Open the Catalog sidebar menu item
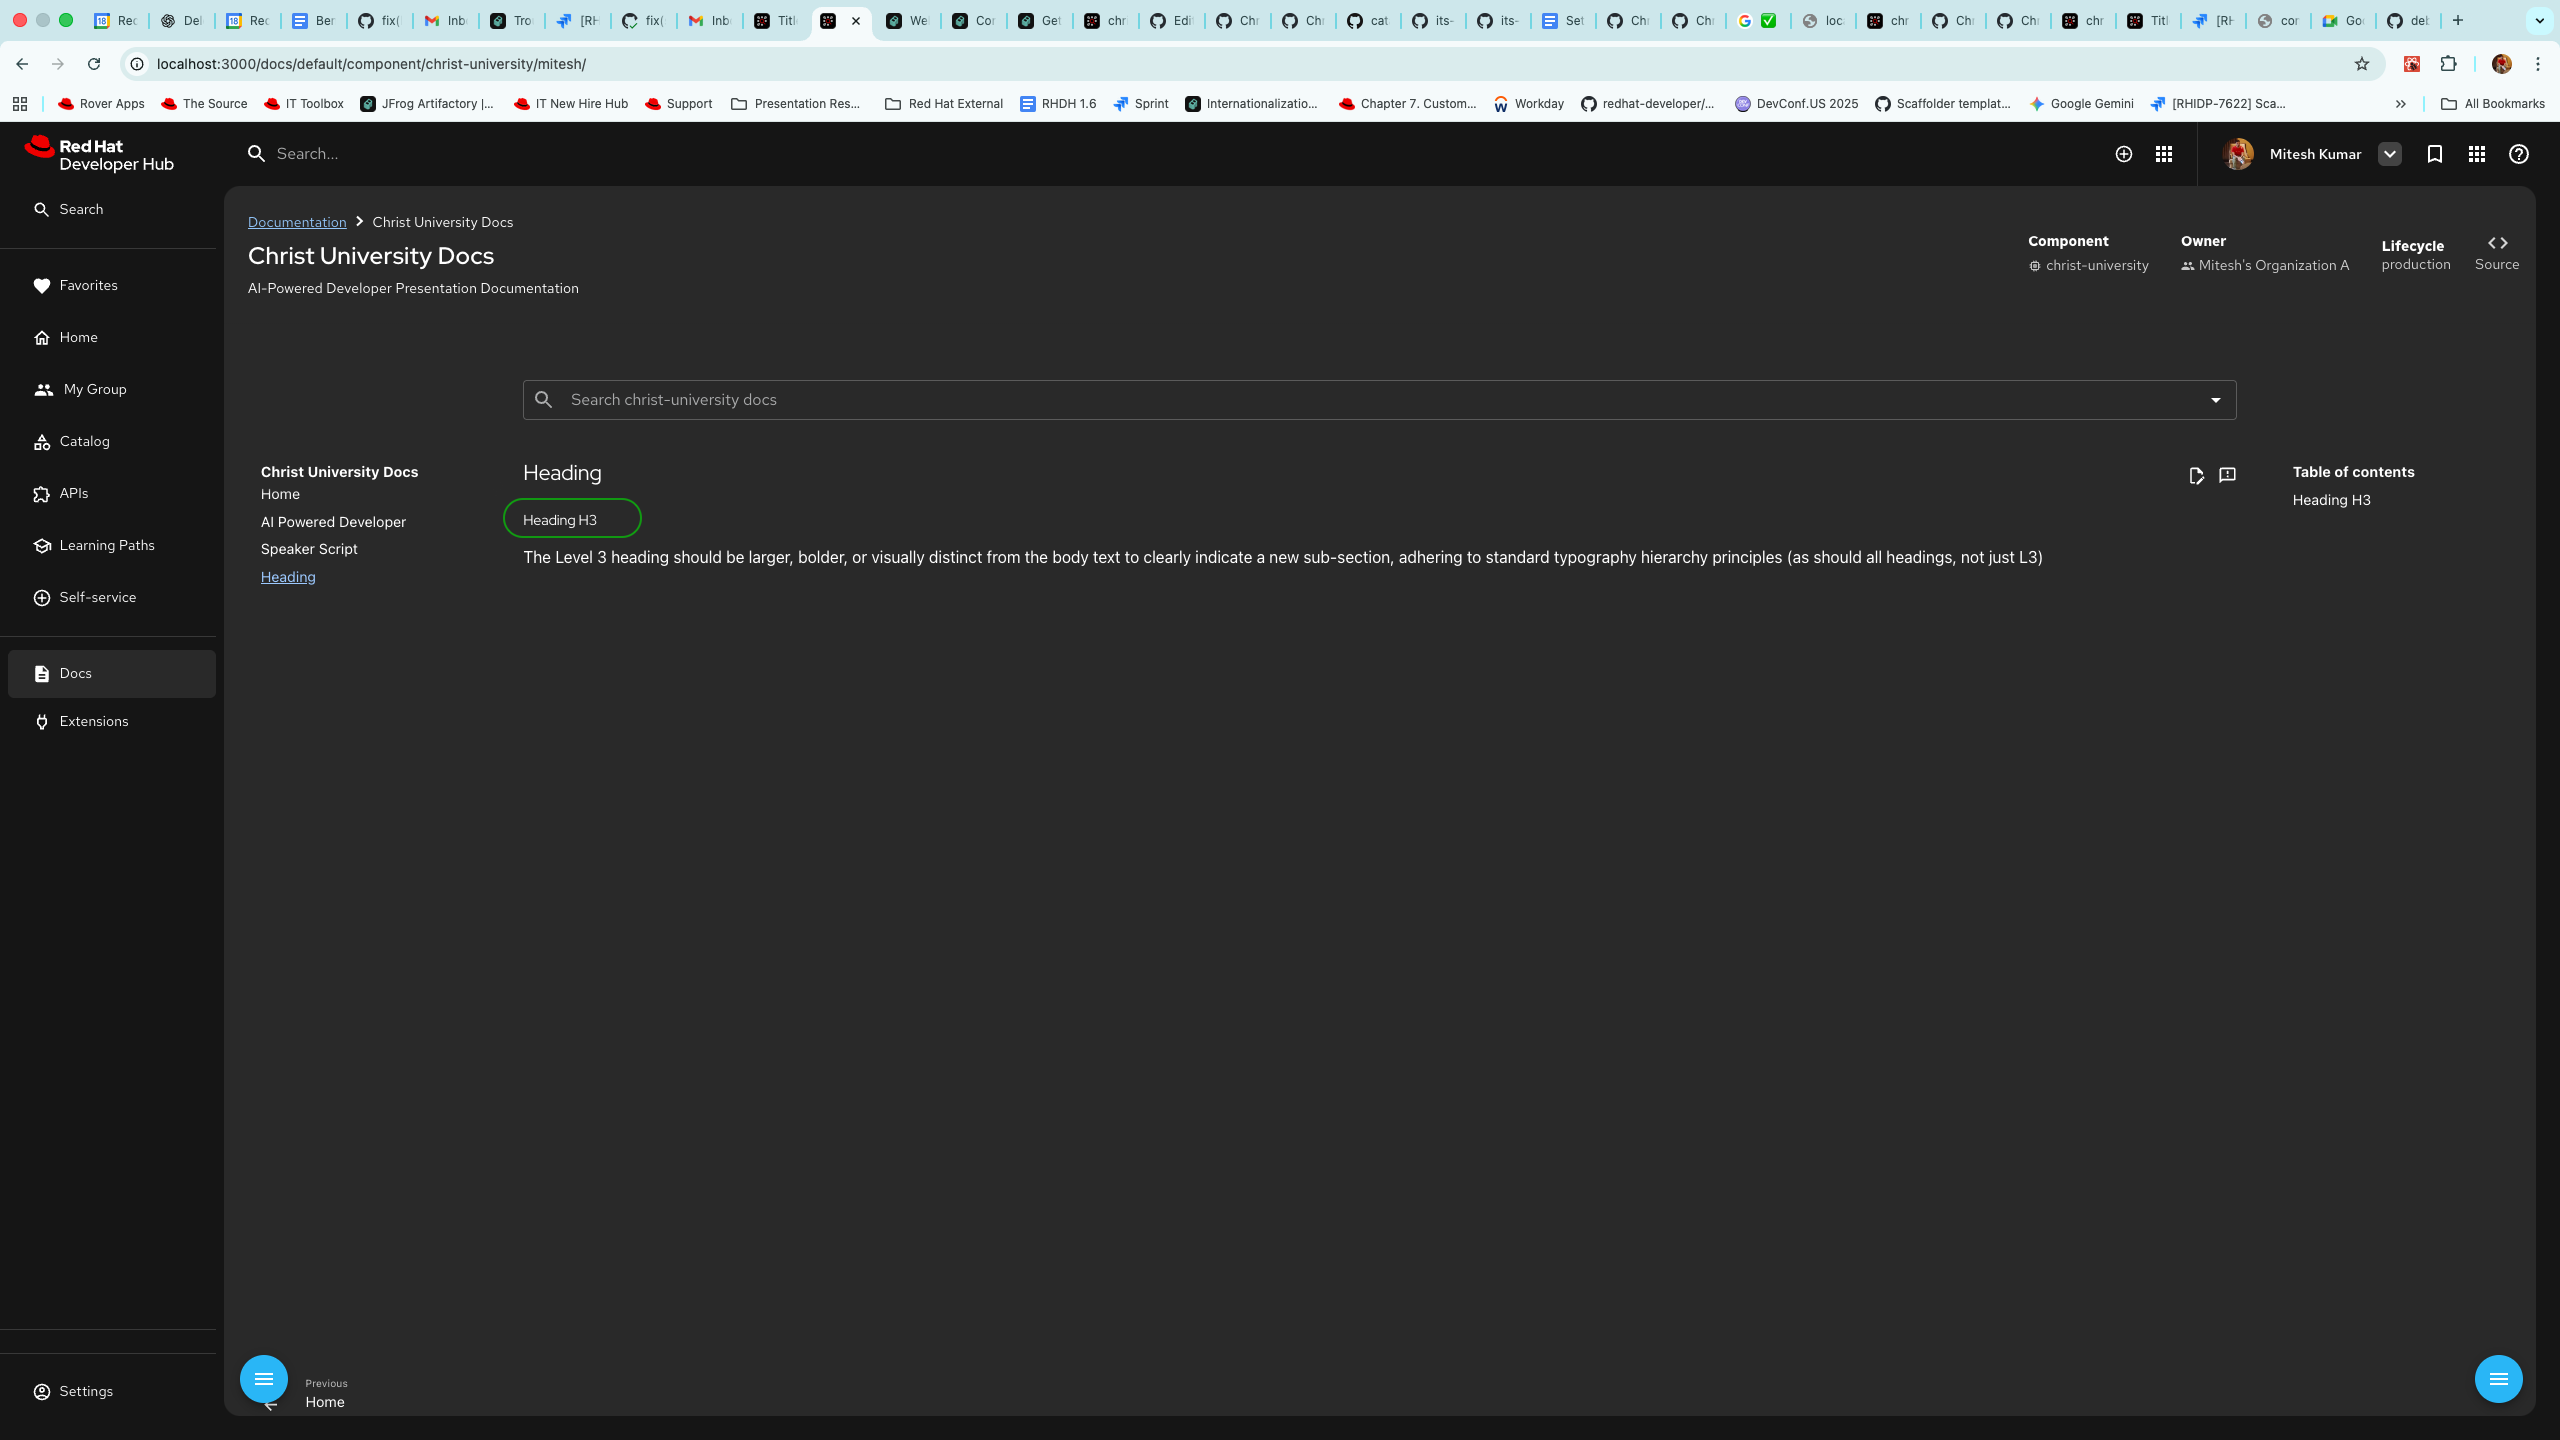The image size is (2560, 1440). 84,442
